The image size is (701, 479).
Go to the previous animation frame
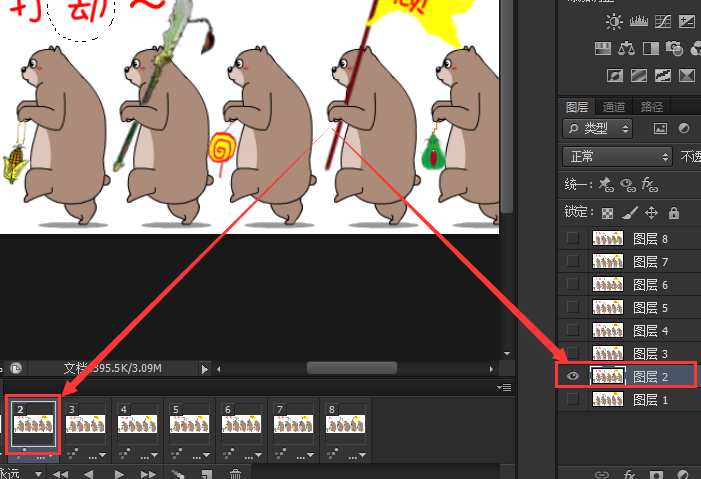pos(89,474)
